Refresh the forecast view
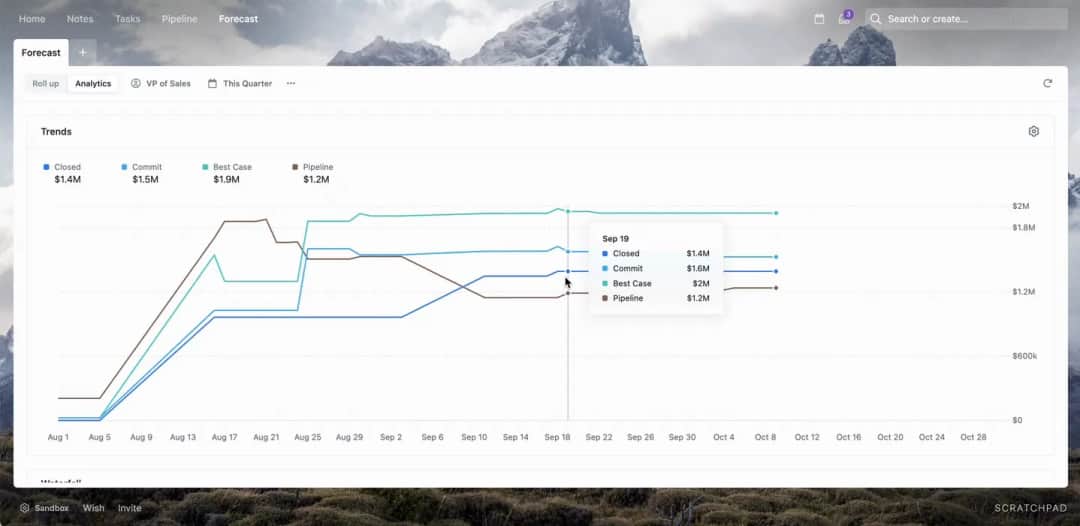 (x=1048, y=83)
